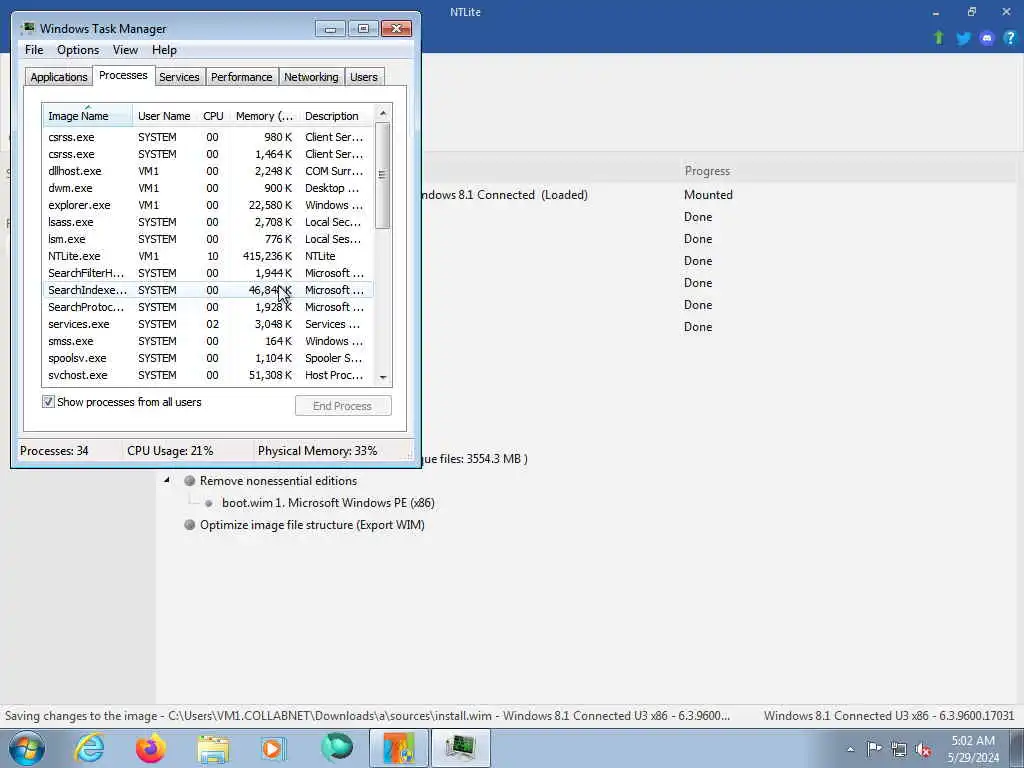Open File Explorer folder taskbar icon
This screenshot has height=768, width=1024.
214,748
